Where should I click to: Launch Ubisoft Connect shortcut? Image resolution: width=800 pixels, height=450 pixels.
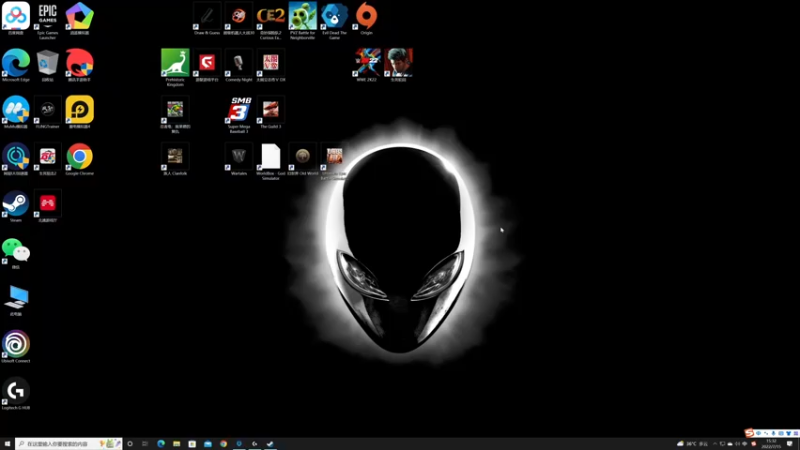point(16,347)
